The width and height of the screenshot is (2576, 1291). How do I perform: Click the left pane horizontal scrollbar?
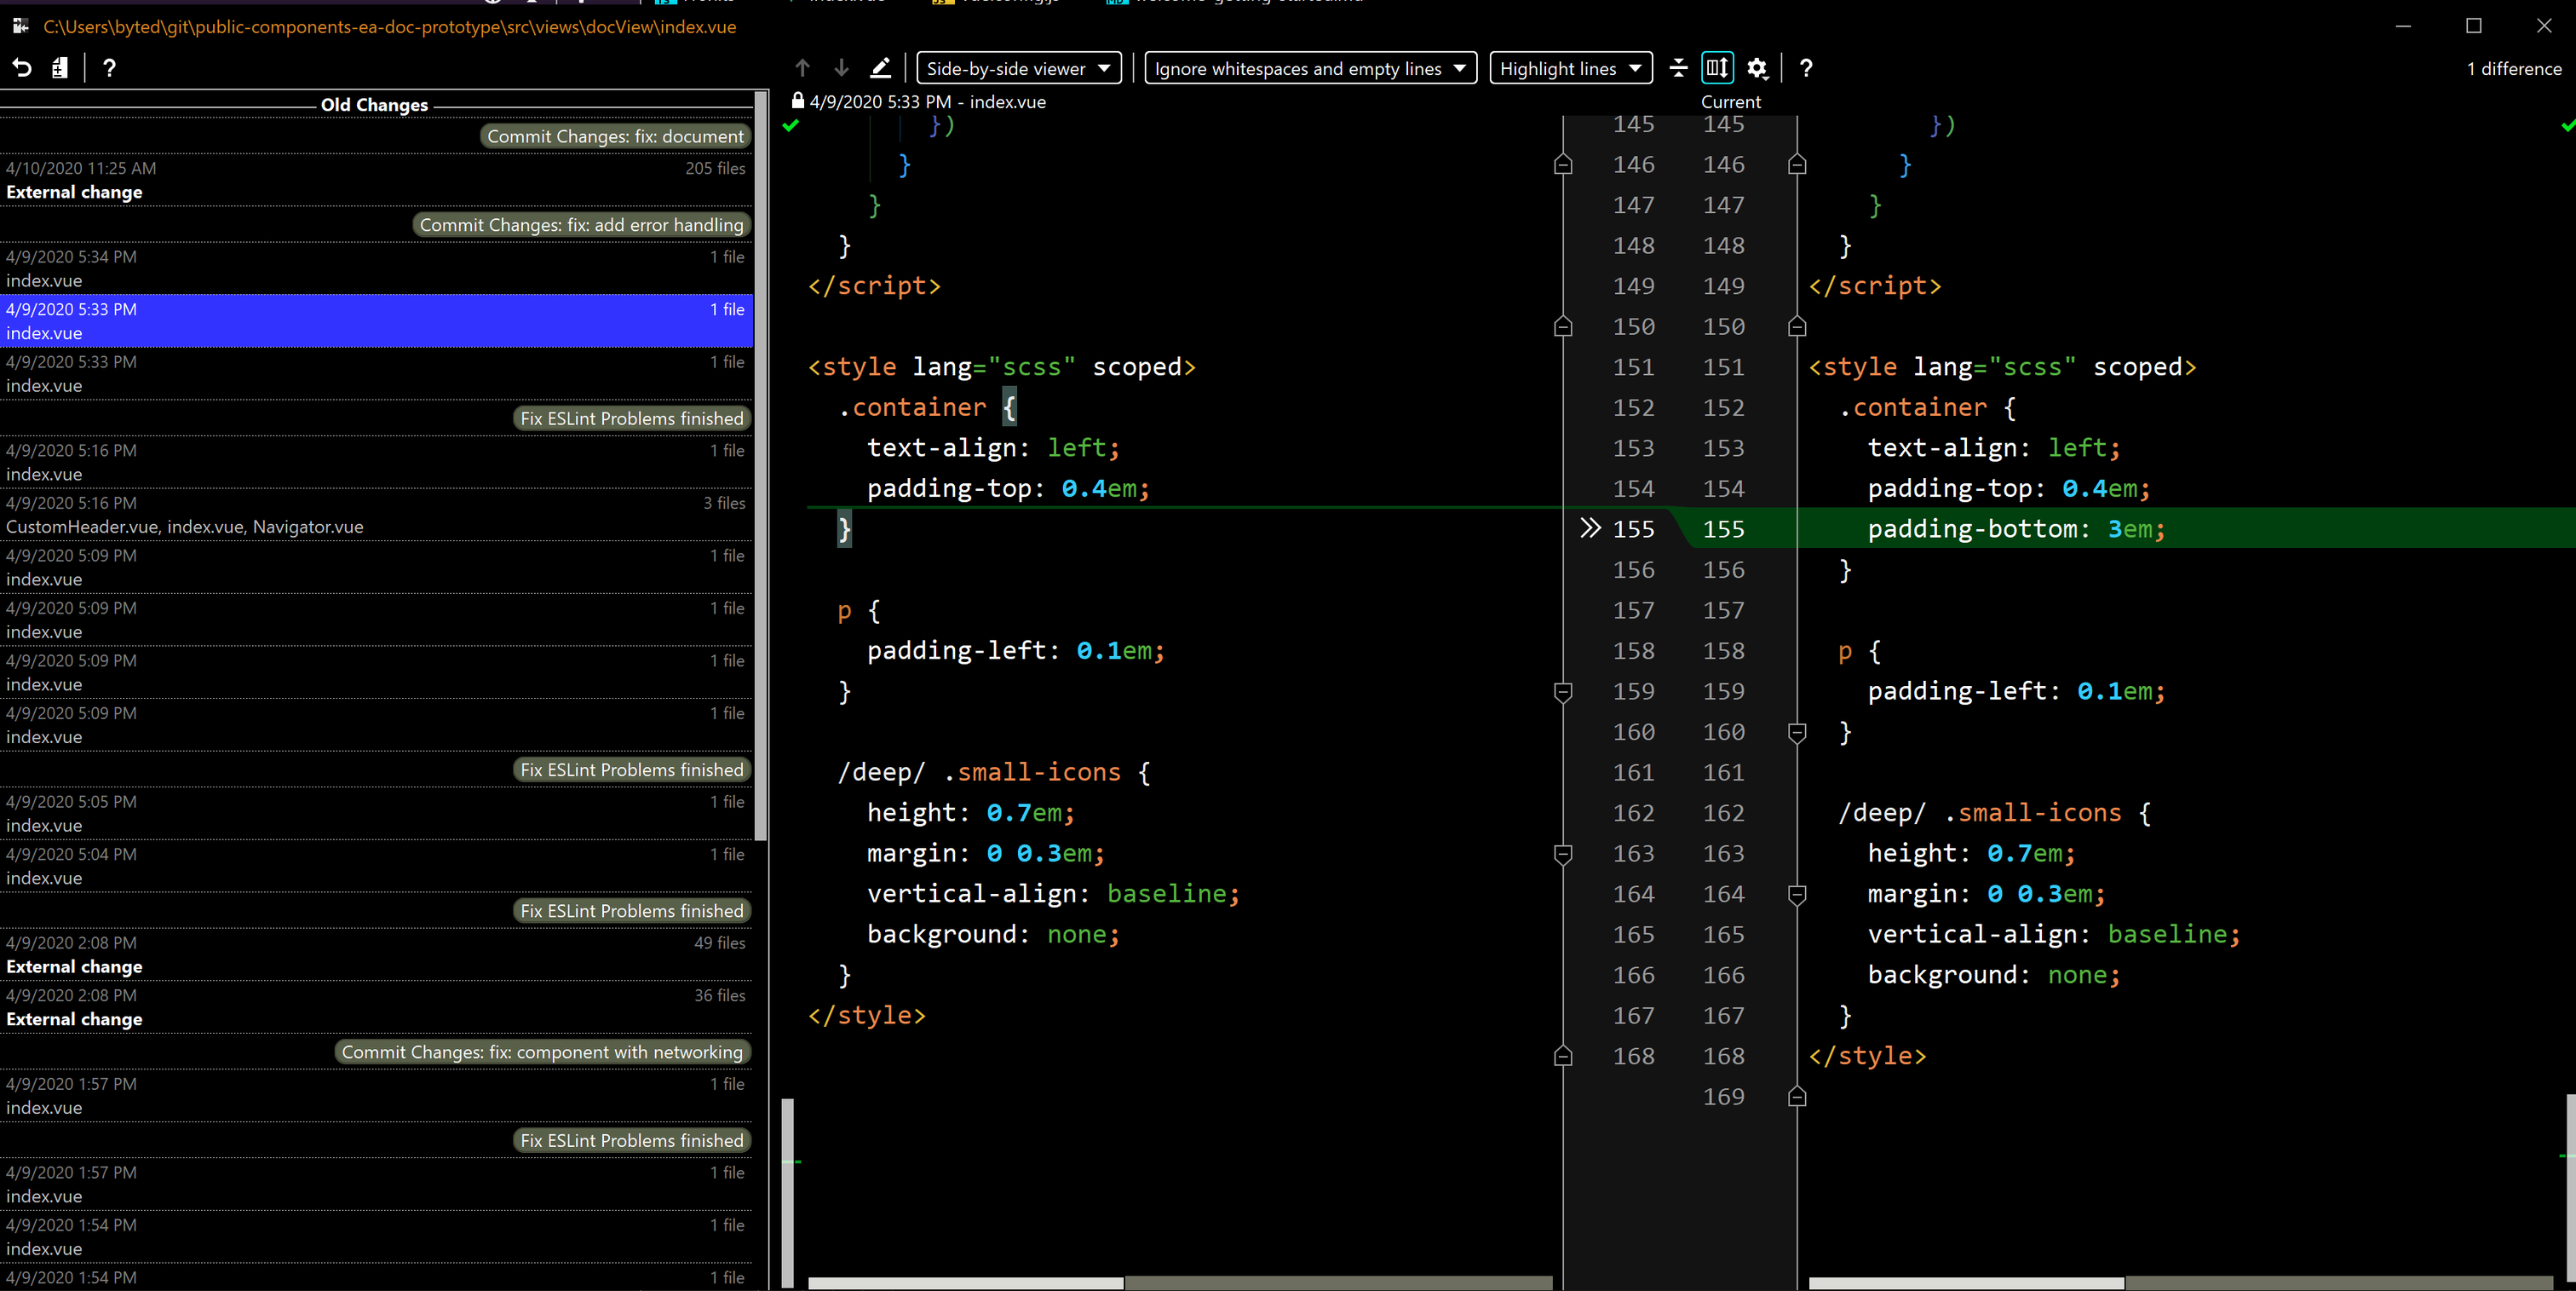click(965, 1282)
